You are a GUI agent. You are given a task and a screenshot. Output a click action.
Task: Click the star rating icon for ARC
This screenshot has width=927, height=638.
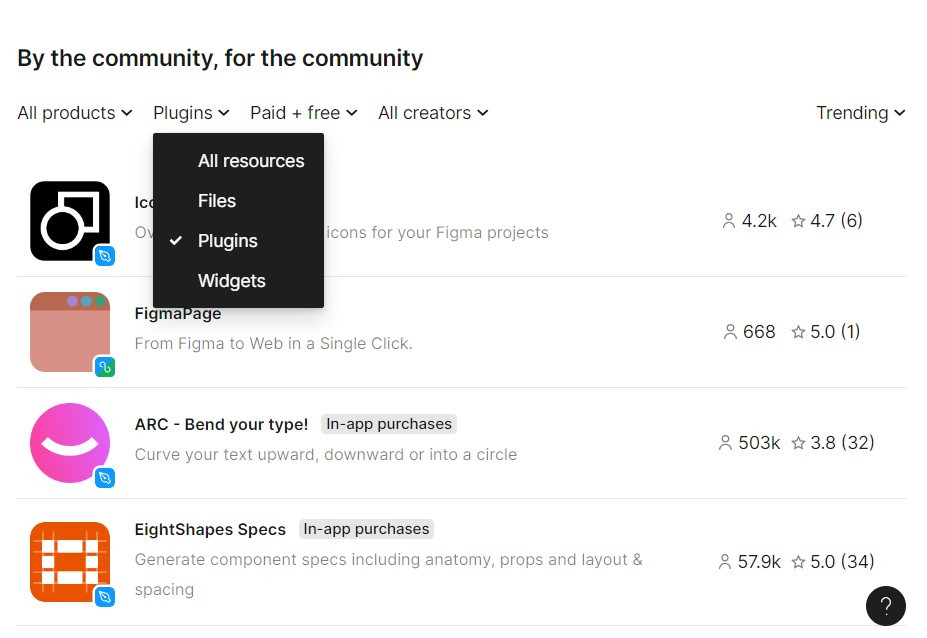[x=798, y=443]
